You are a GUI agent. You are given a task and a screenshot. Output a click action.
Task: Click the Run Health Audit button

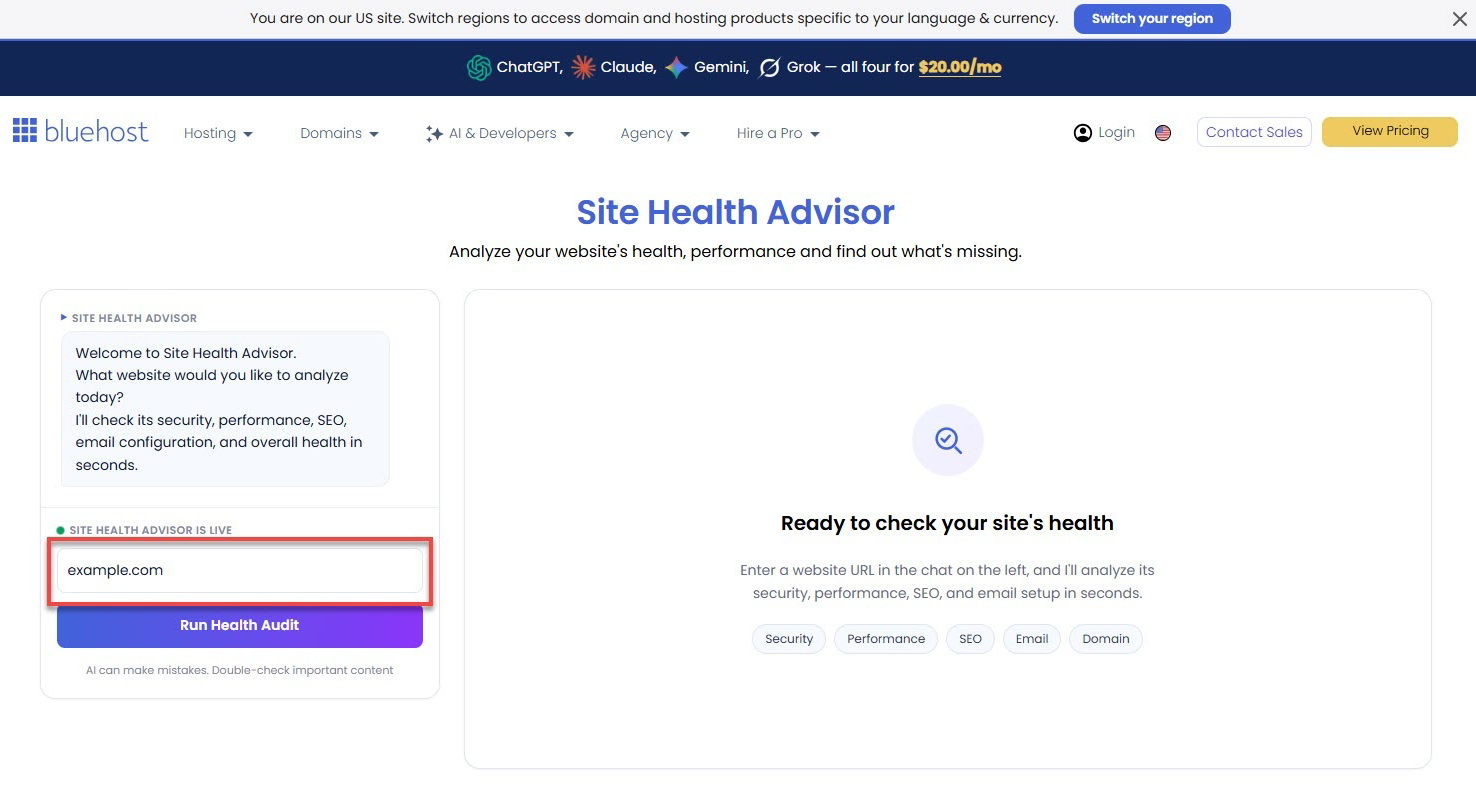tap(240, 625)
